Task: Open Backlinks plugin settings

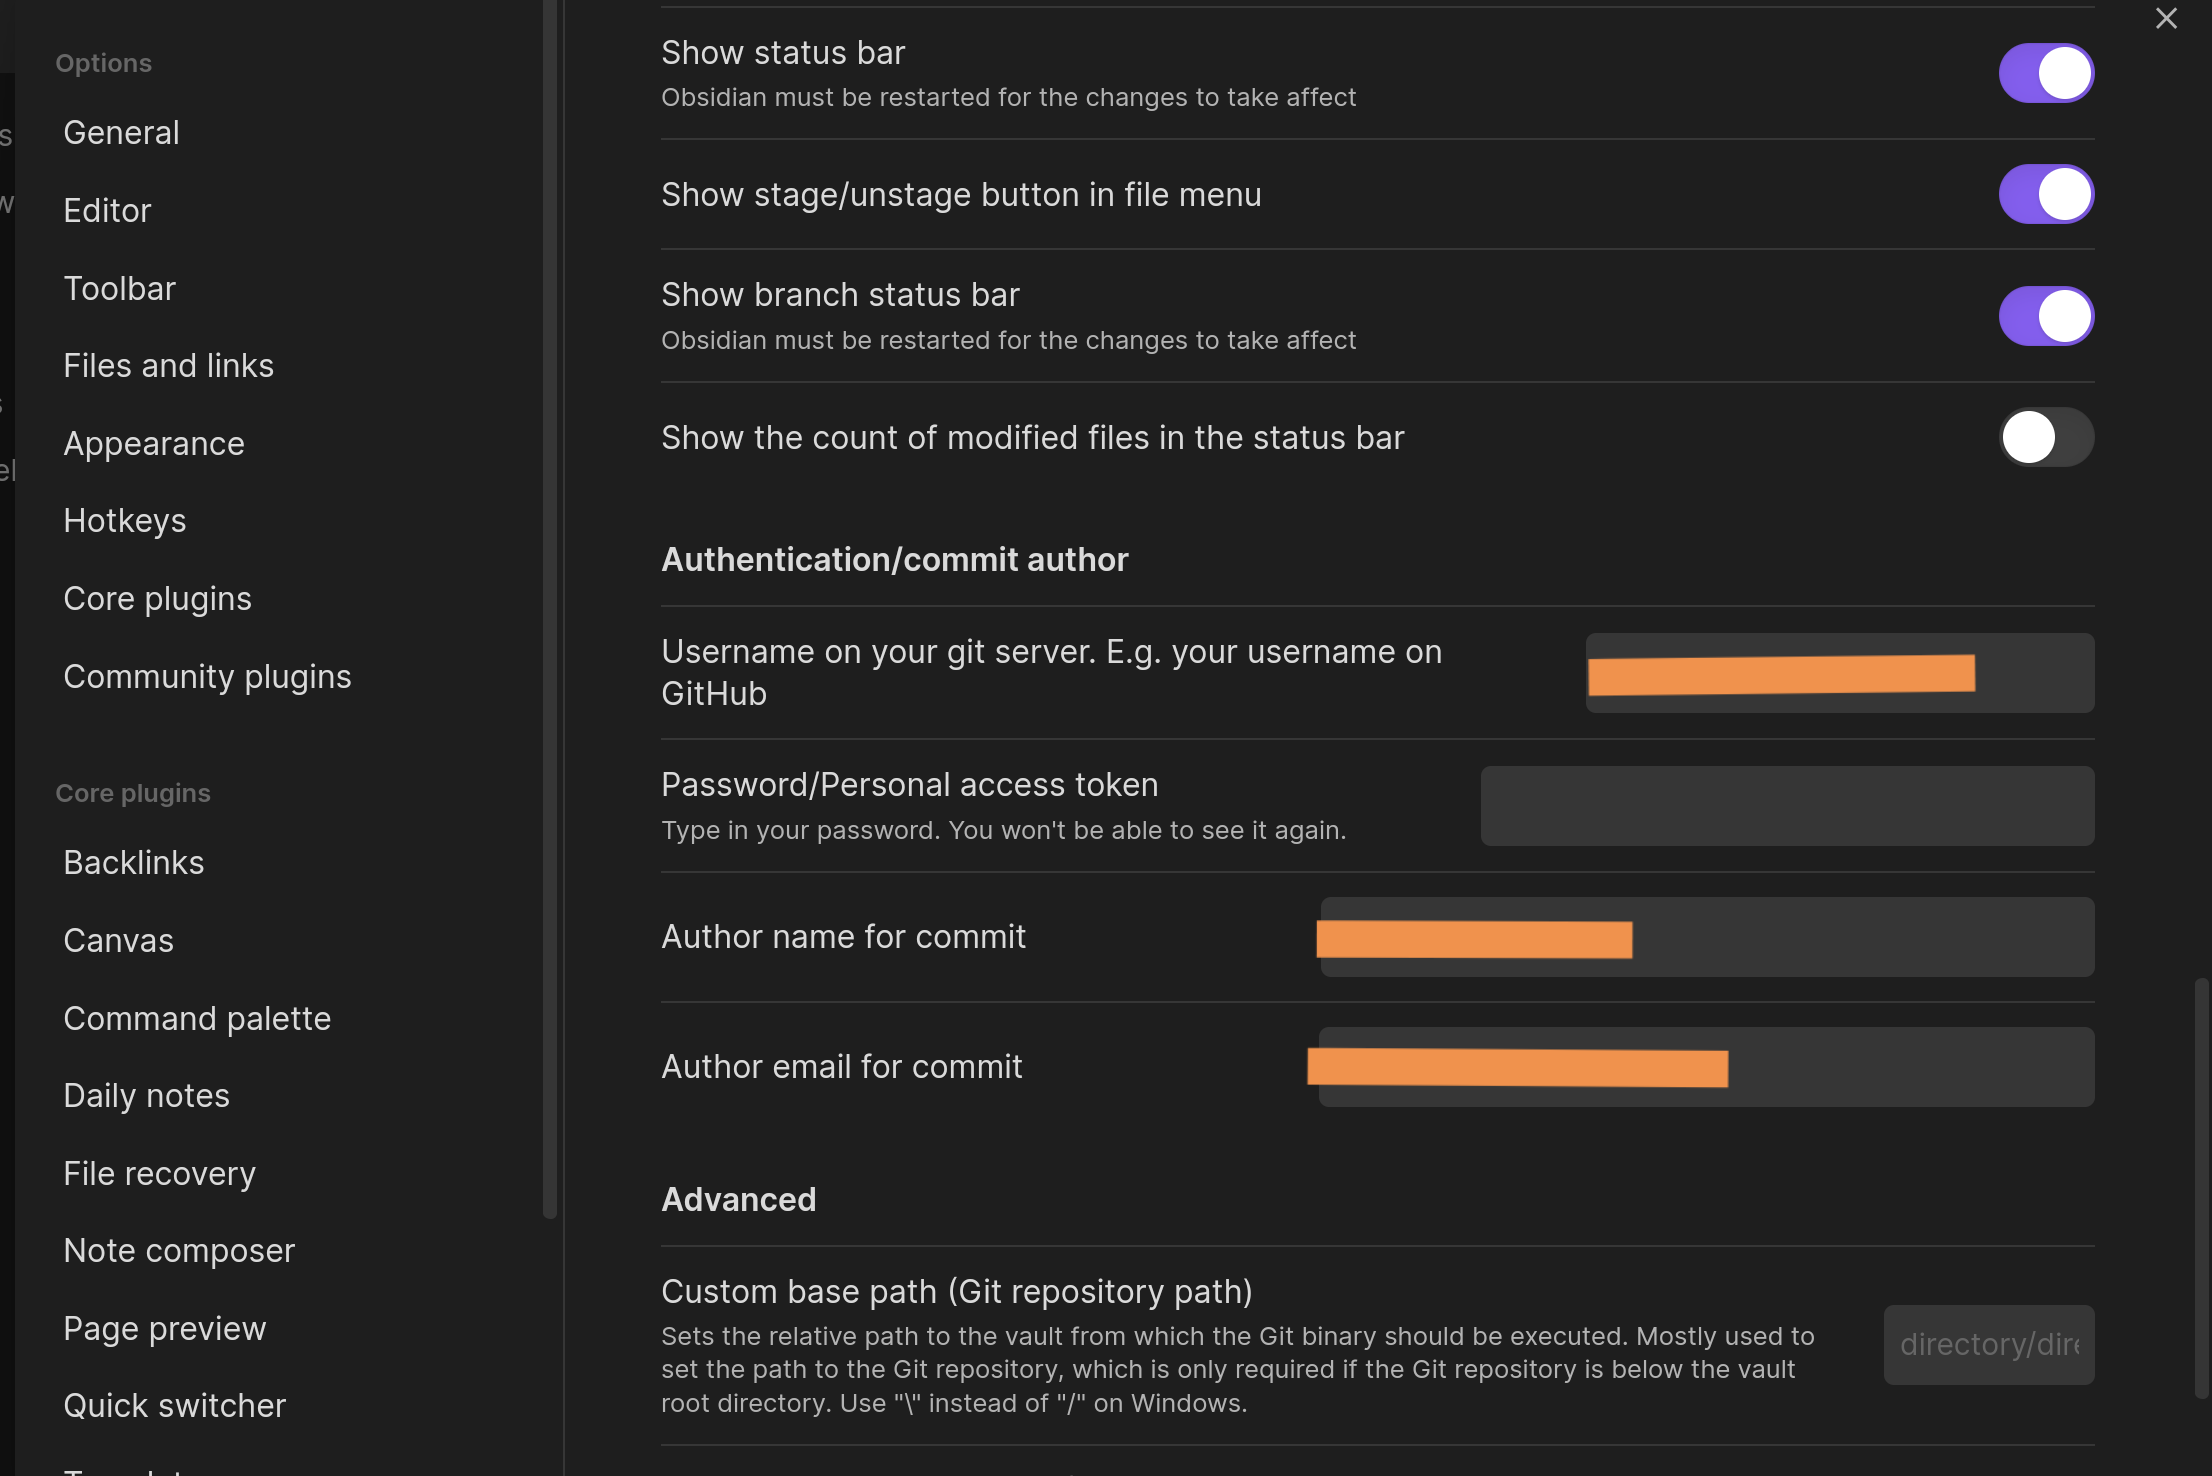Action: (x=133, y=863)
